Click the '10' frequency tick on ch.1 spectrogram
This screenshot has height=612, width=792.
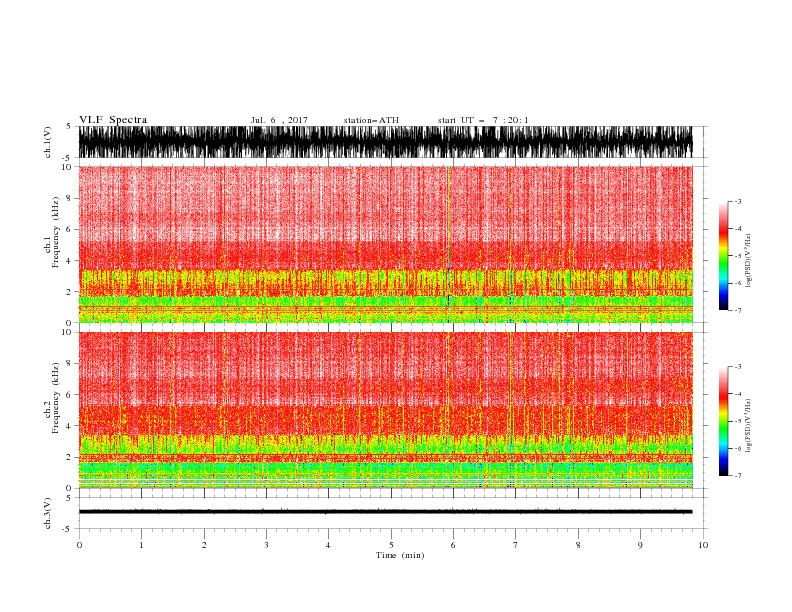pyautogui.click(x=67, y=167)
